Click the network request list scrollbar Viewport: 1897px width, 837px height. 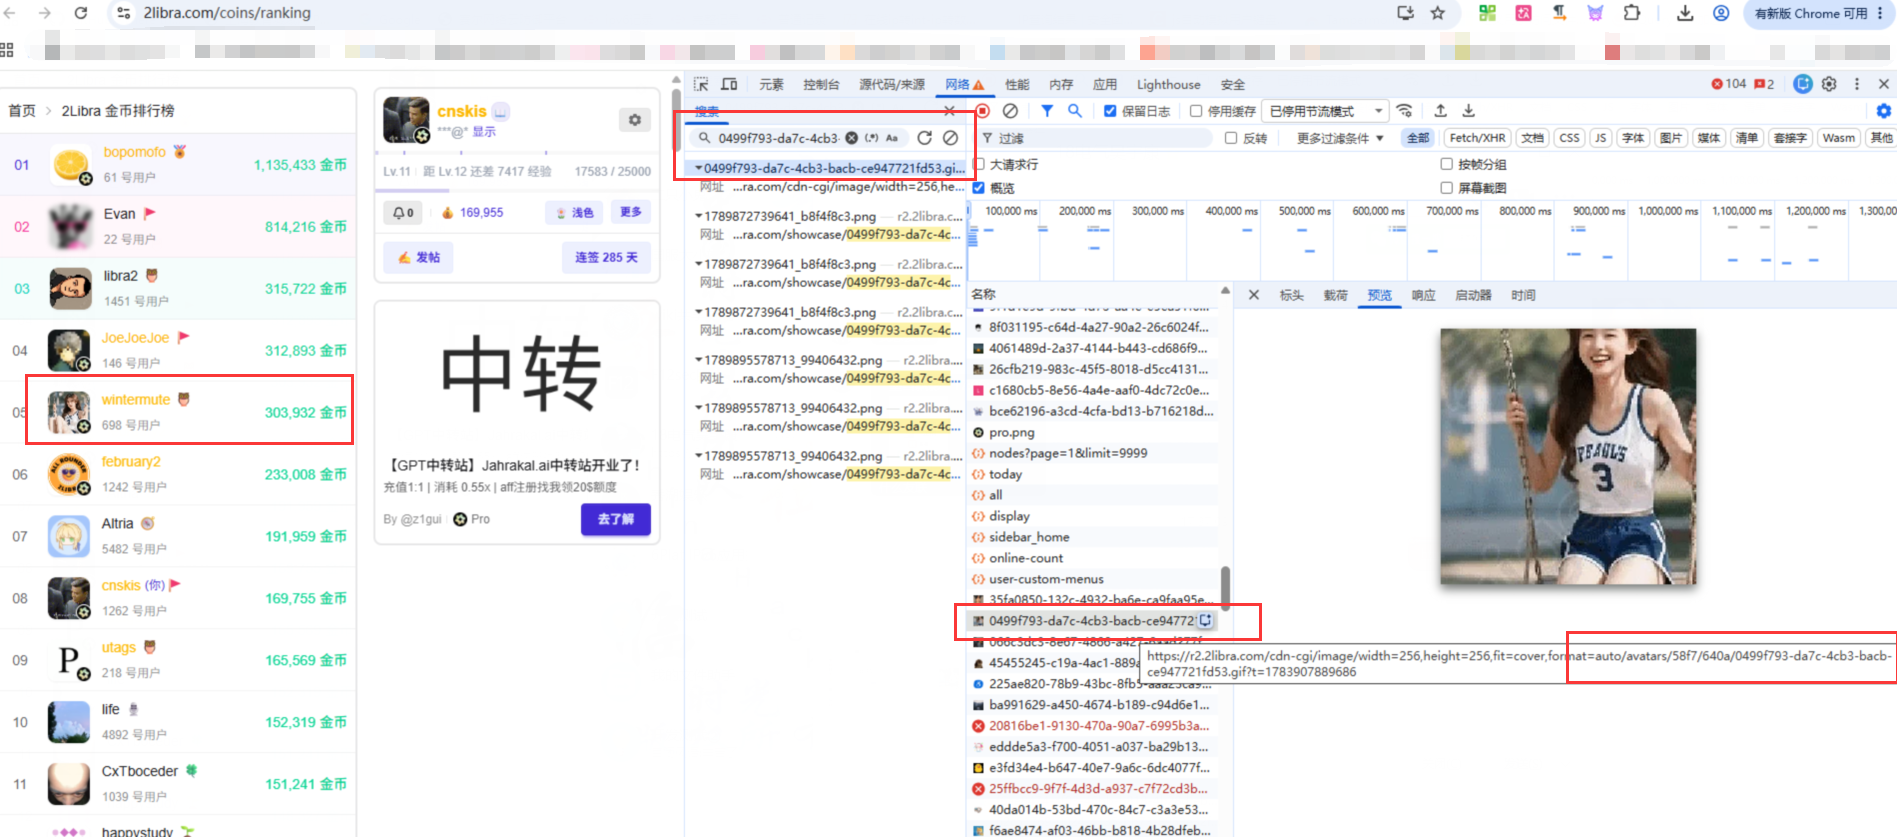pyautogui.click(x=1225, y=587)
